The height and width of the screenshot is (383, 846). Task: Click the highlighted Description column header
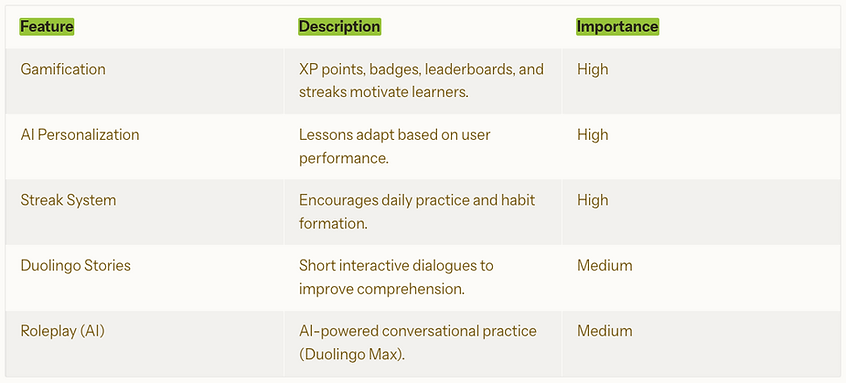pyautogui.click(x=339, y=26)
